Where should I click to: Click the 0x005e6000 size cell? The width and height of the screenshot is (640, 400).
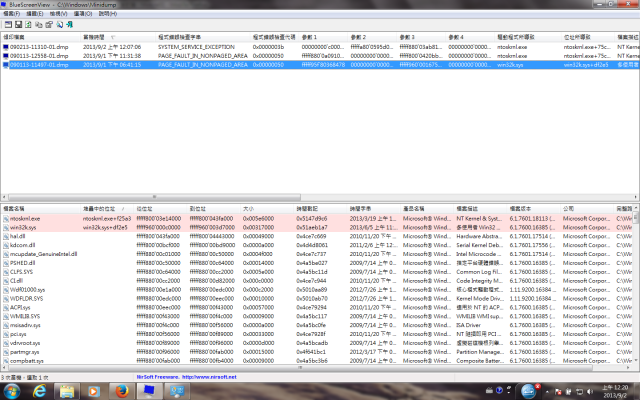click(x=258, y=219)
